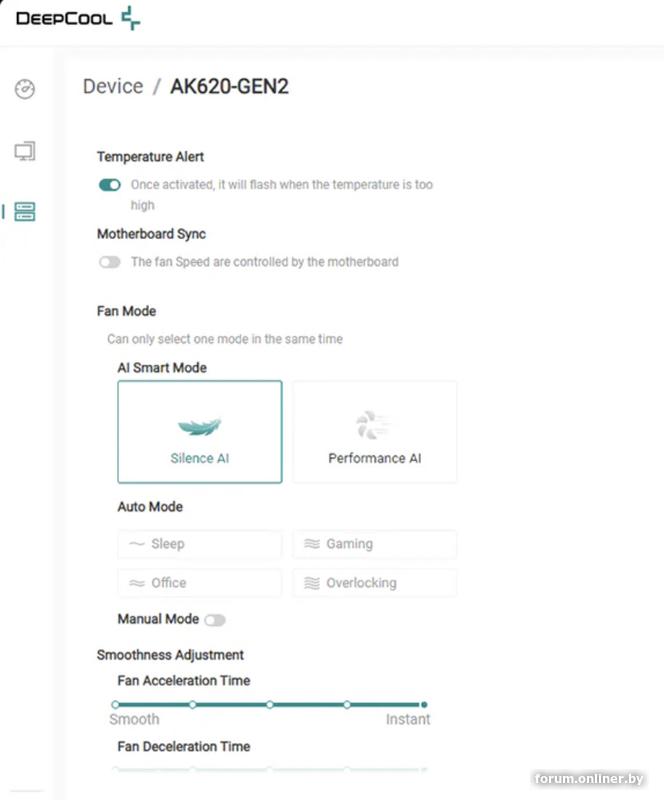Viewport: 664px width, 800px height.
Task: Click the AK620-GEN2 device title
Action: point(229,87)
